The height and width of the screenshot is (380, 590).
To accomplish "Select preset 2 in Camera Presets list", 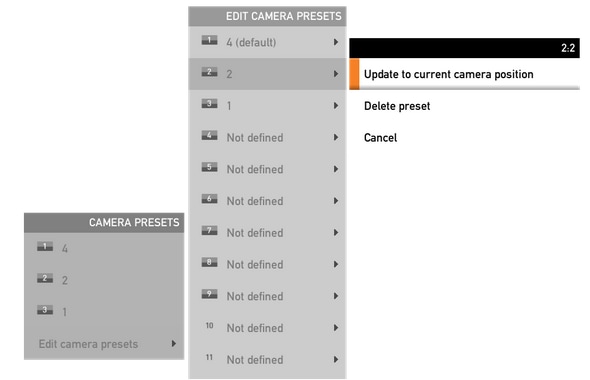I will point(104,280).
